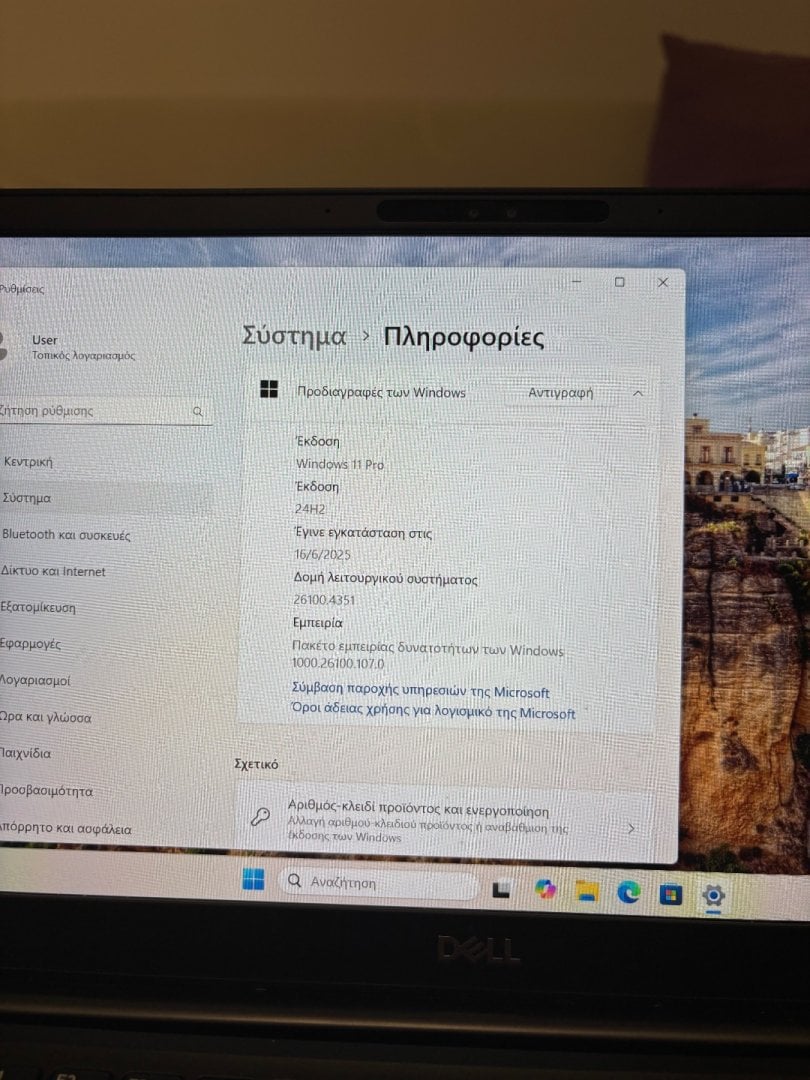Click the OS build 26100.4351

click(x=324, y=600)
